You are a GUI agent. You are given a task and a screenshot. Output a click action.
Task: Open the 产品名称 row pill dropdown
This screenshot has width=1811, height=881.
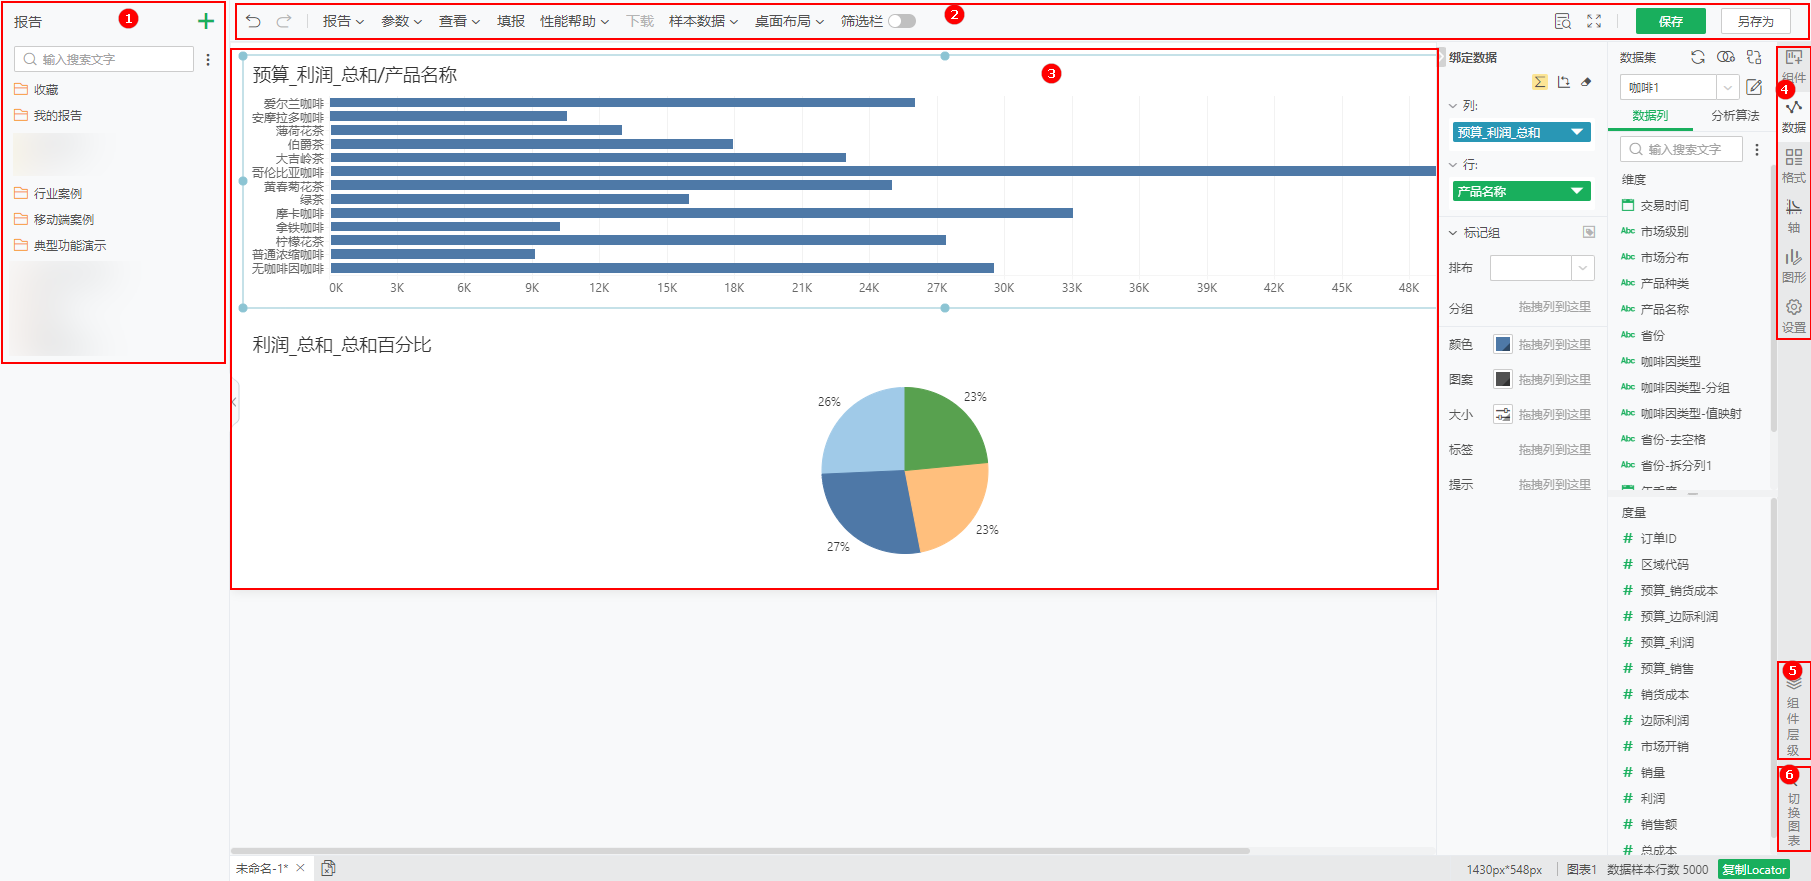(1577, 191)
